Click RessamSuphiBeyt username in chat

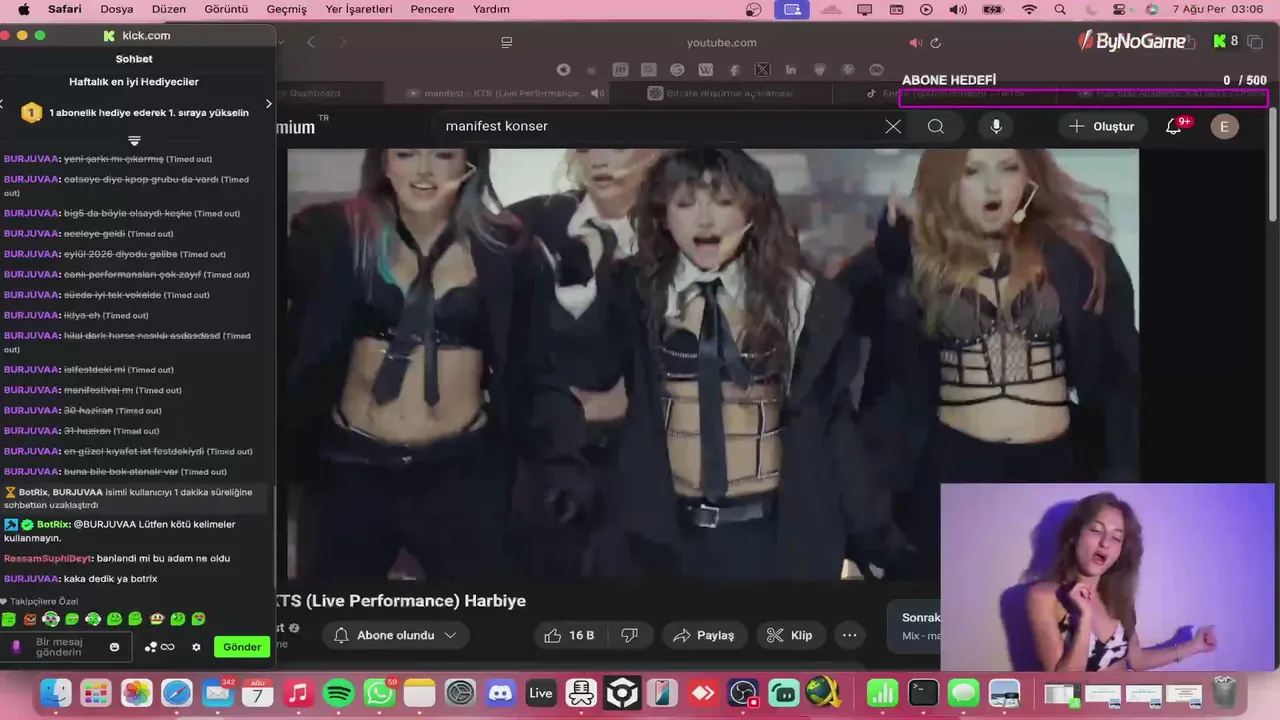click(x=47, y=558)
